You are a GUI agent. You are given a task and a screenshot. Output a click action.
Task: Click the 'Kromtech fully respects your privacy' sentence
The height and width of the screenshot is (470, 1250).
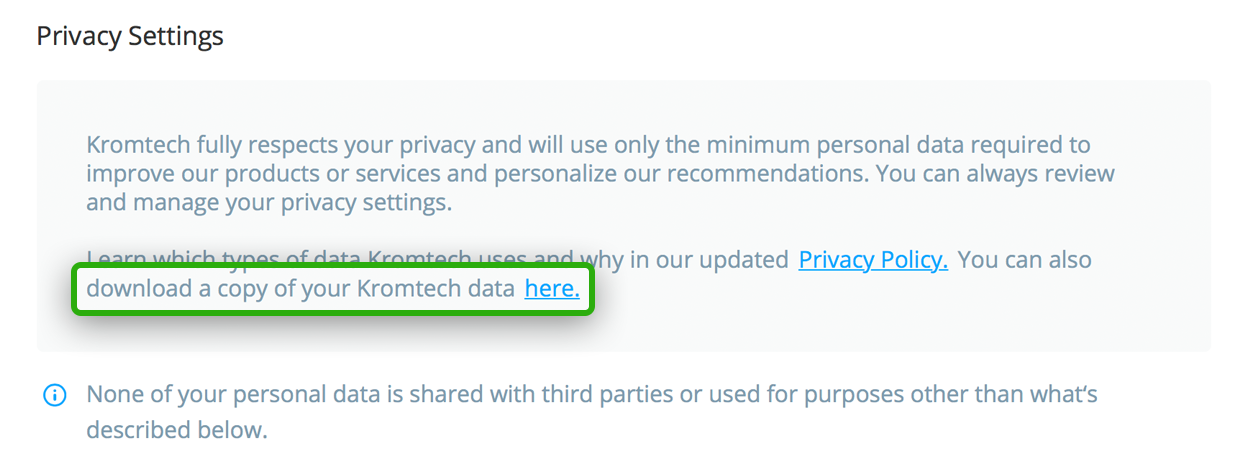(588, 145)
